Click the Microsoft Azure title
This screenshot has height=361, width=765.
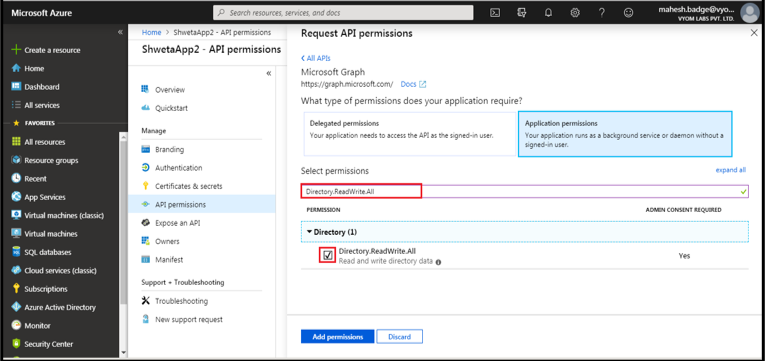pos(41,13)
